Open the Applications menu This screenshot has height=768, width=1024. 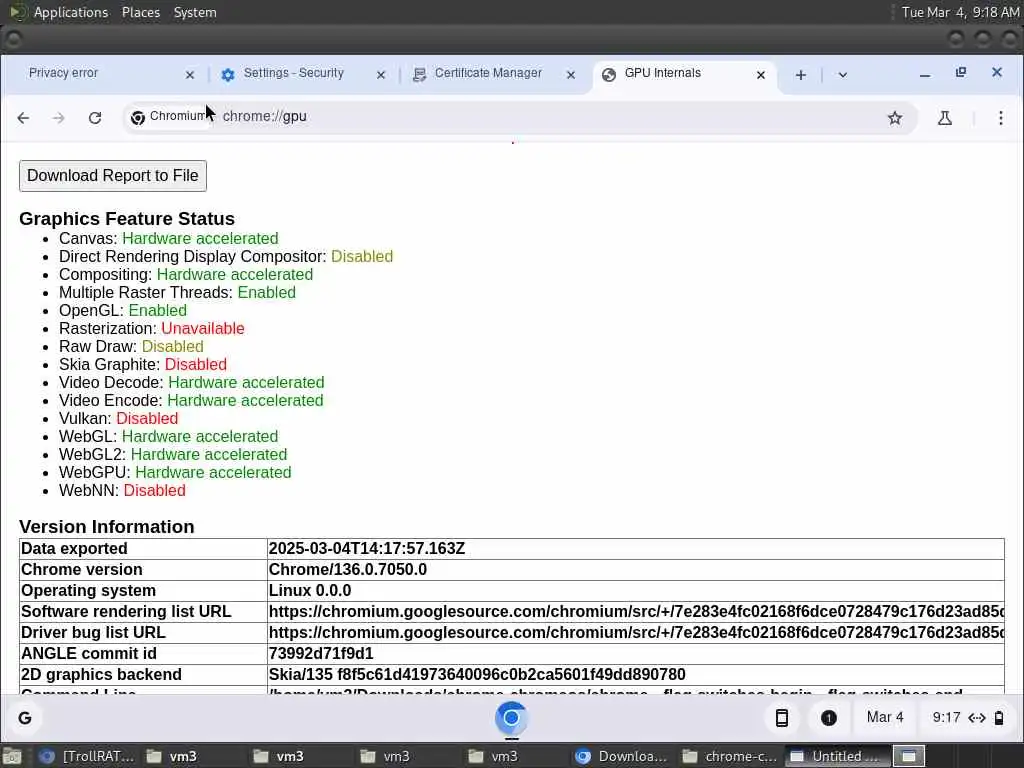tap(71, 12)
